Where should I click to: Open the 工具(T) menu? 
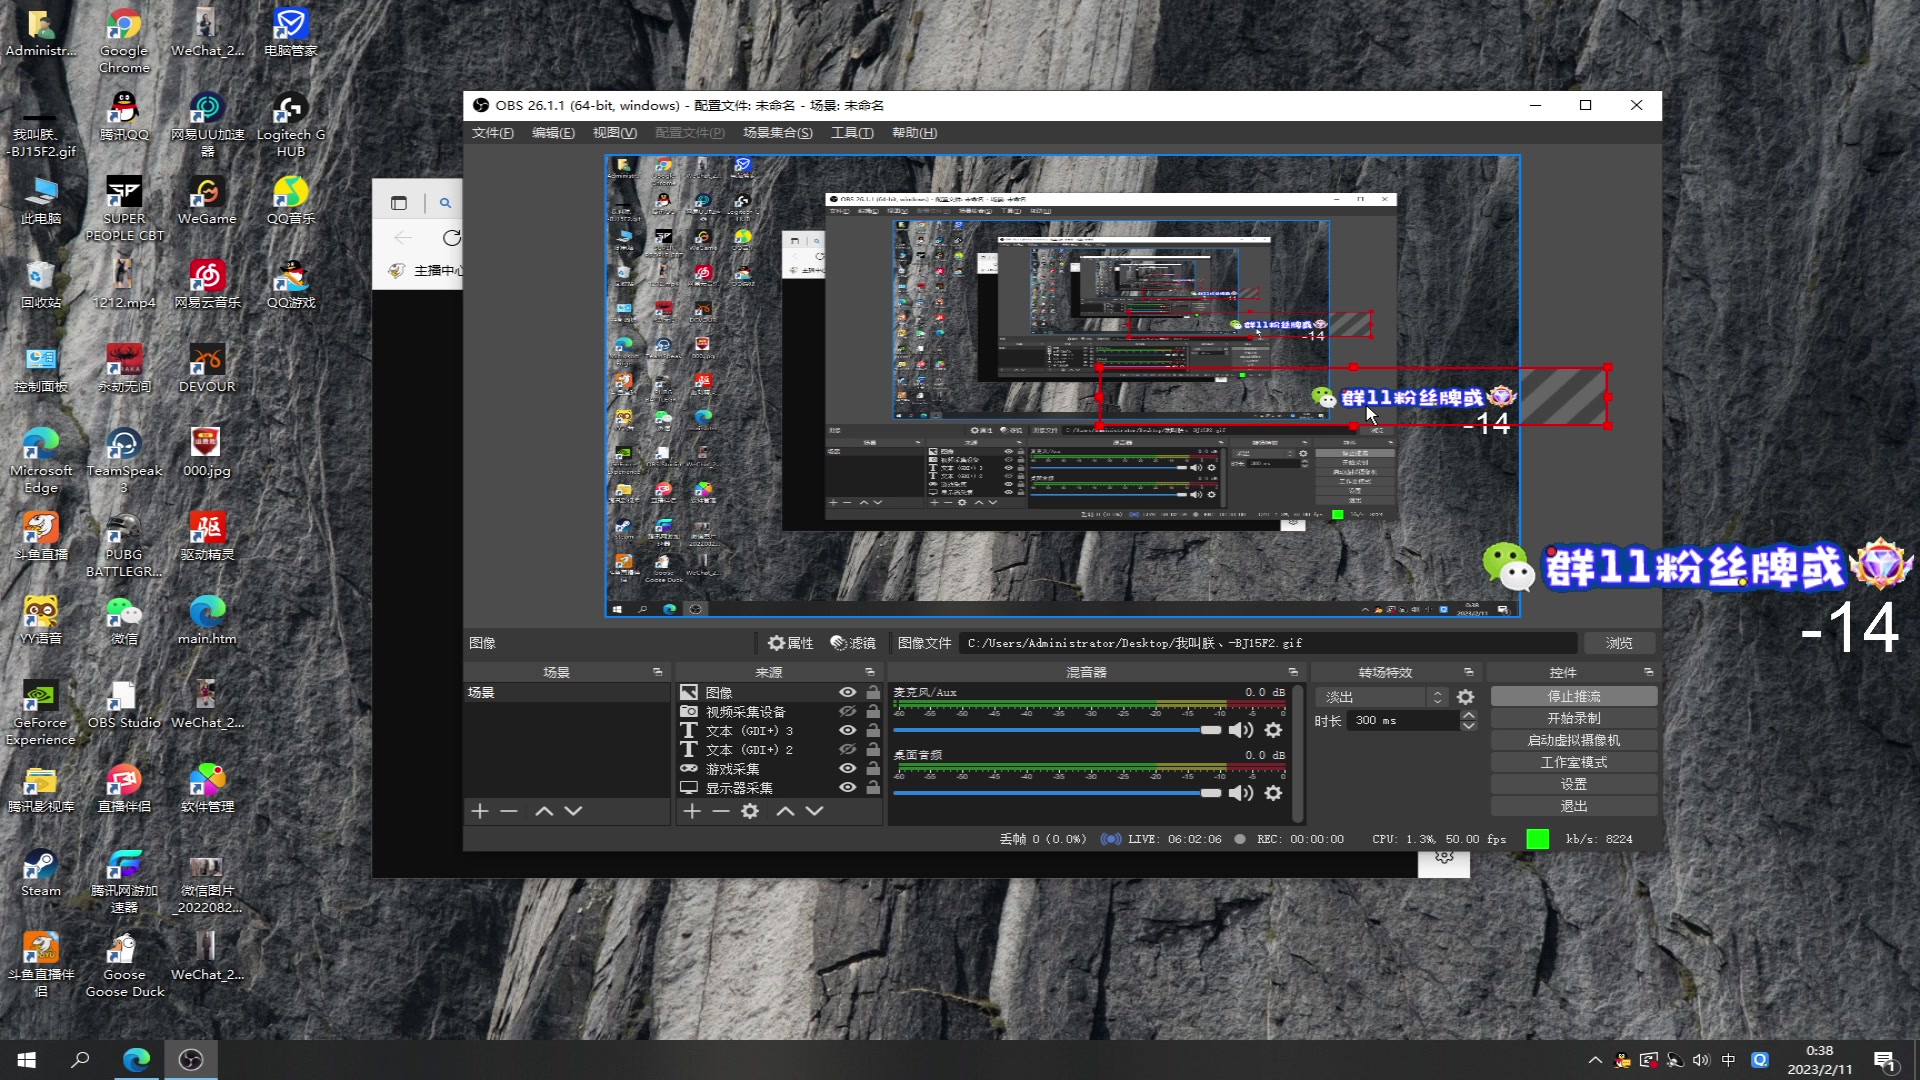[851, 133]
